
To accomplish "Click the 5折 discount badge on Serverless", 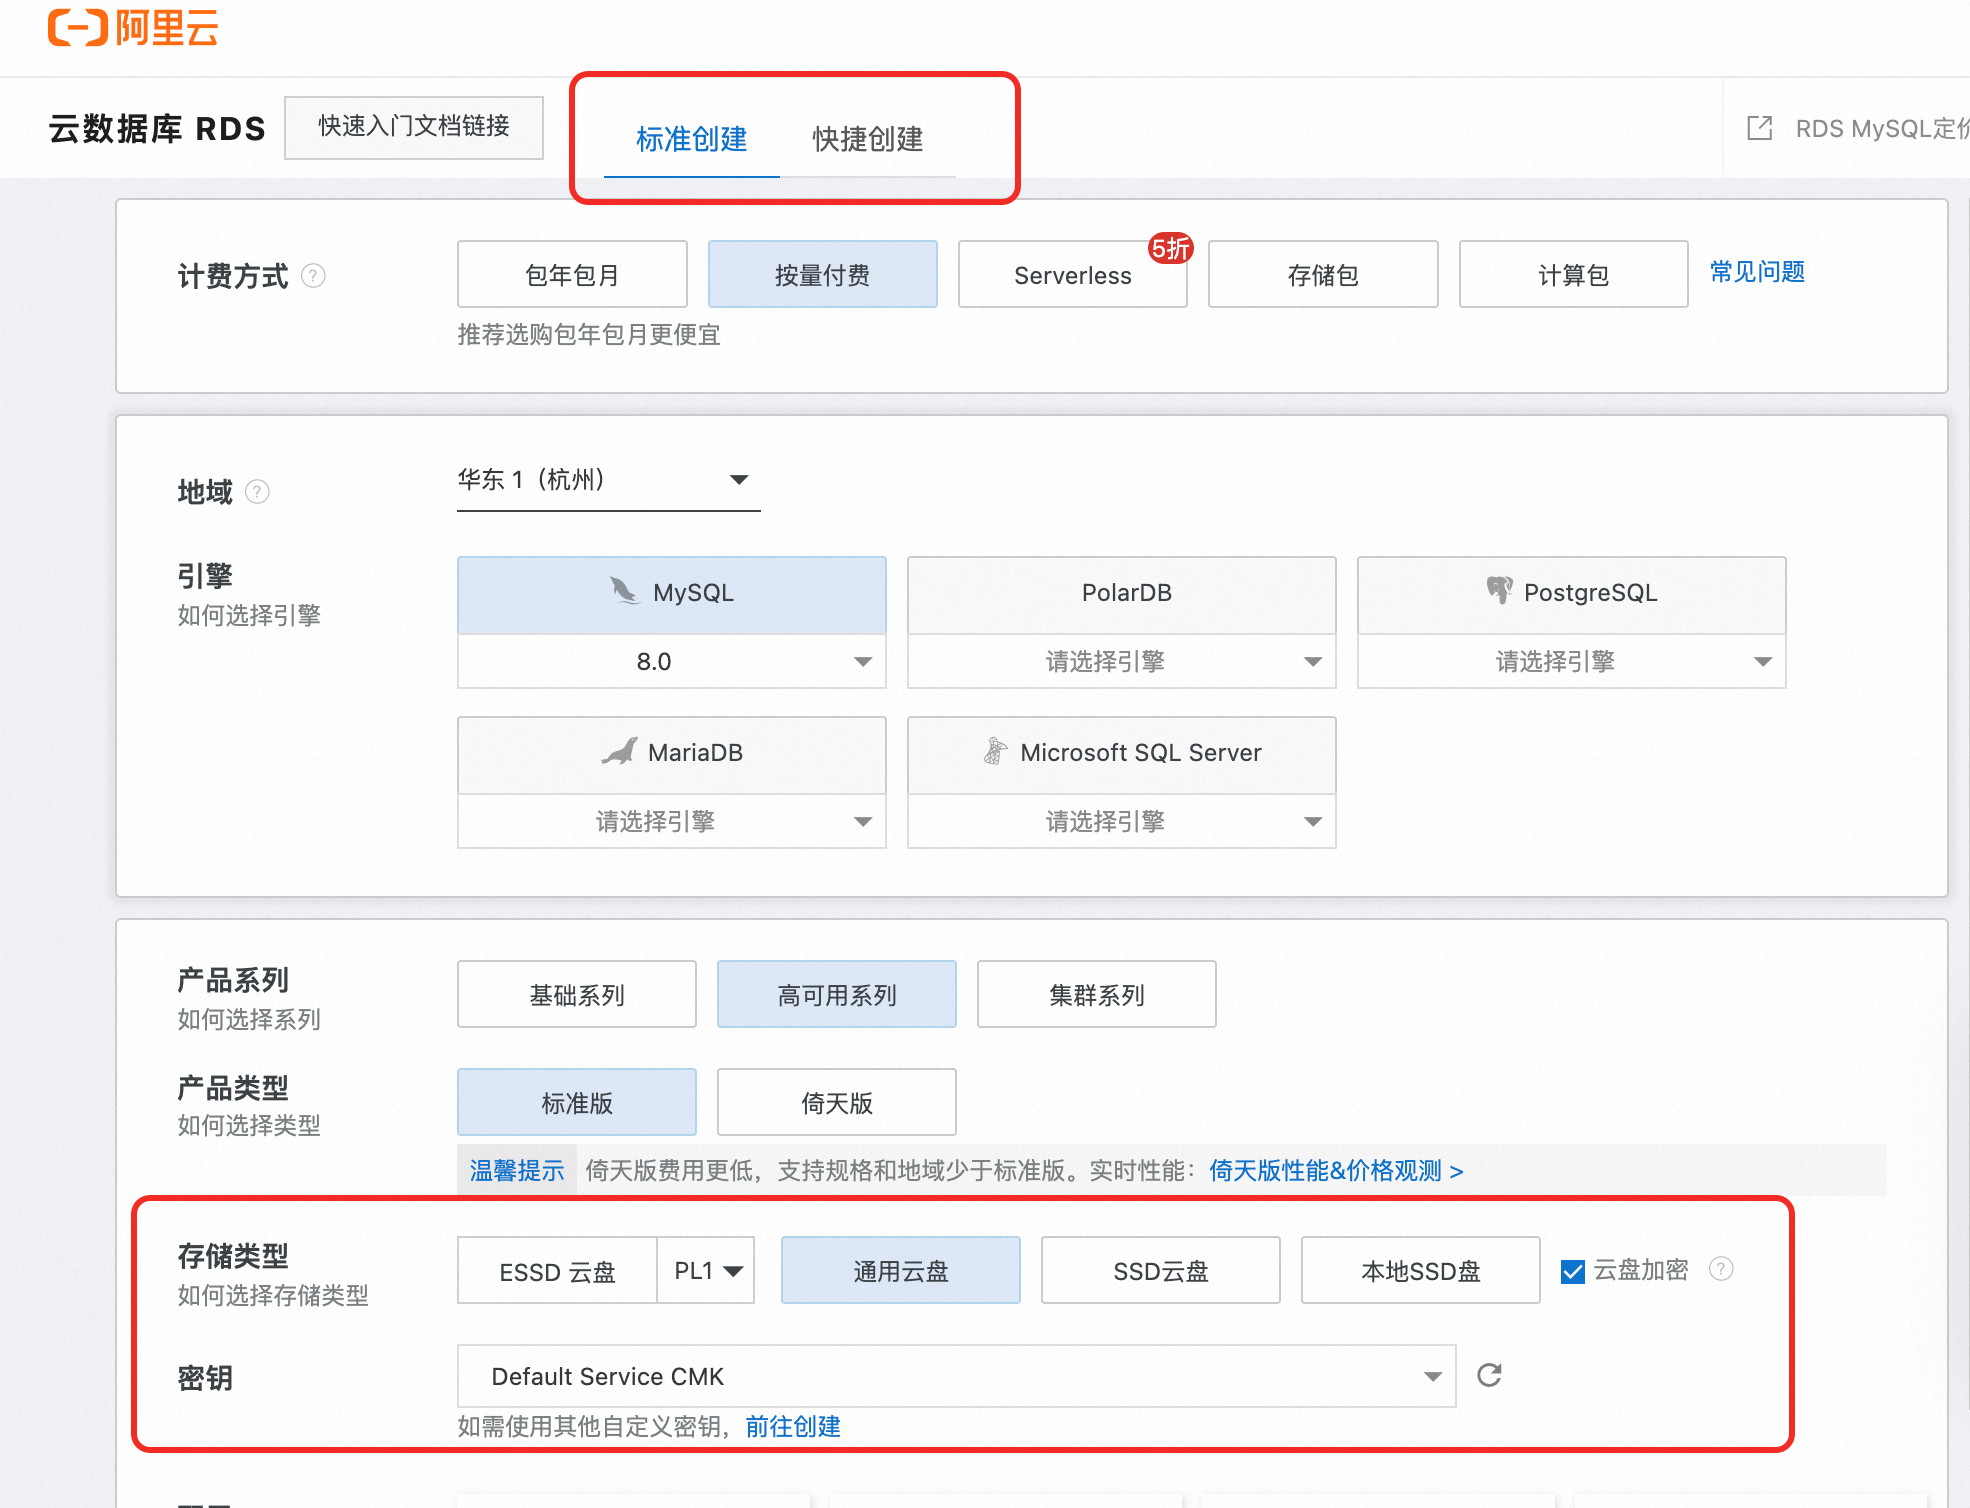I will (1170, 248).
